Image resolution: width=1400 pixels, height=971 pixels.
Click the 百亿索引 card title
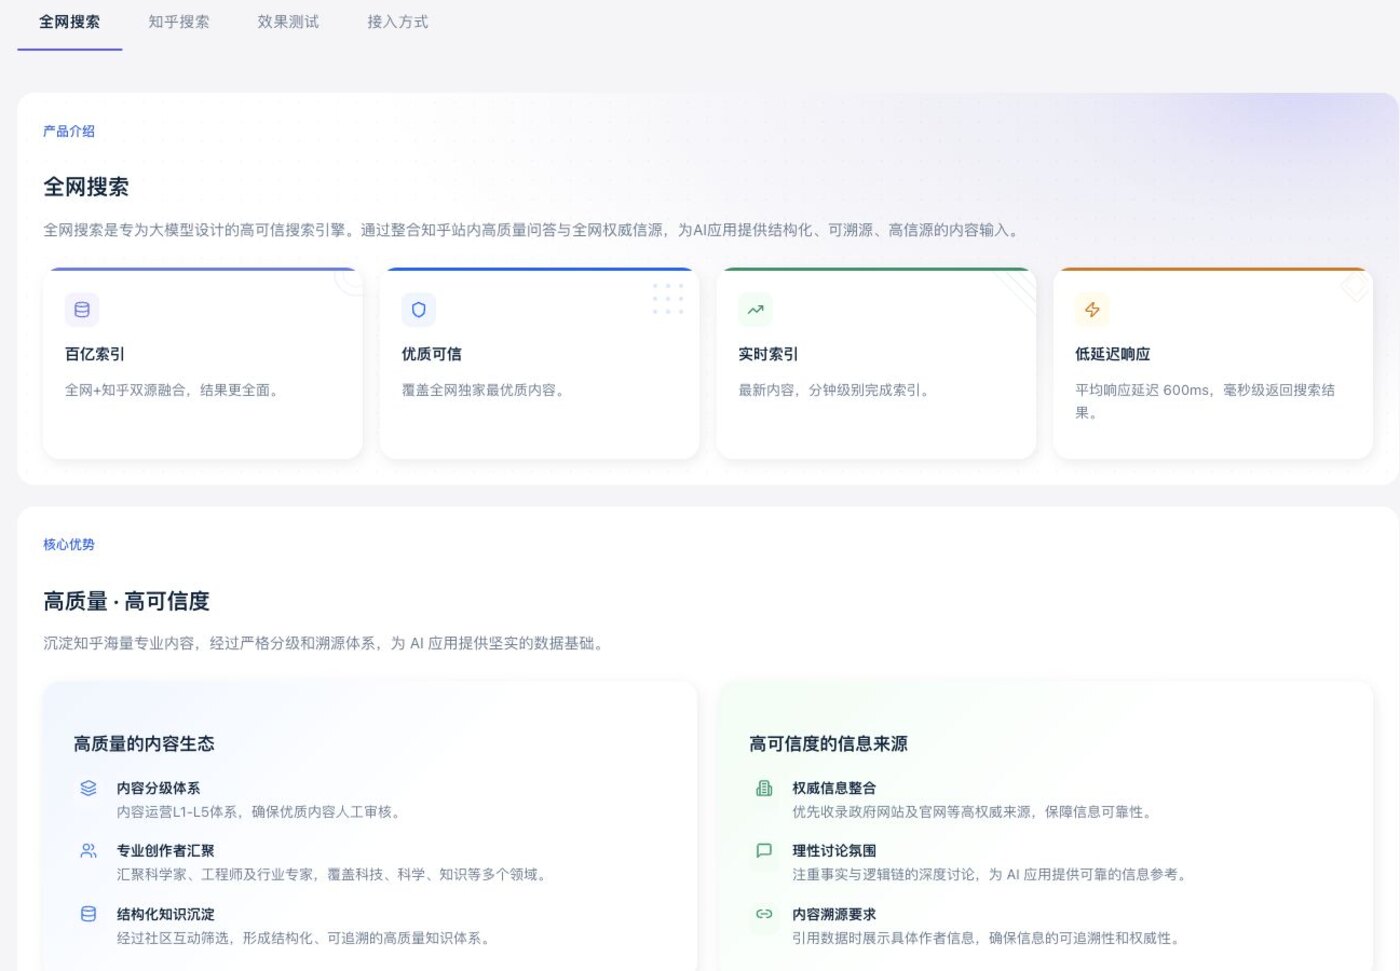tap(95, 354)
